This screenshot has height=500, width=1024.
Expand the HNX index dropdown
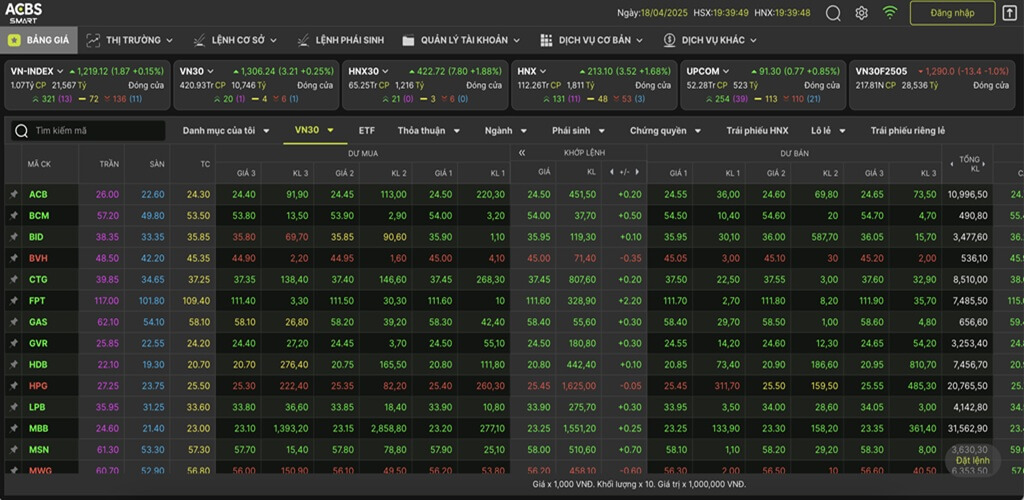click(x=543, y=71)
